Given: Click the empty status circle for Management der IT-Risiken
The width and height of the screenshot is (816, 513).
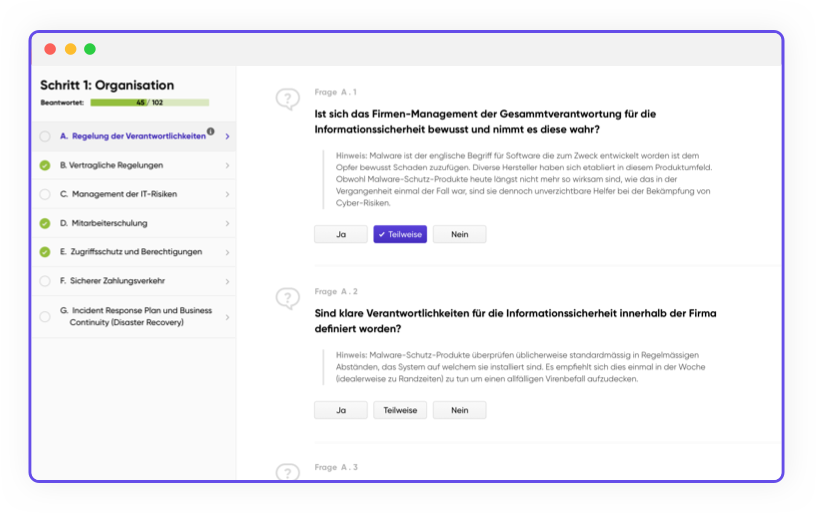Looking at the screenshot, I should tap(45, 194).
